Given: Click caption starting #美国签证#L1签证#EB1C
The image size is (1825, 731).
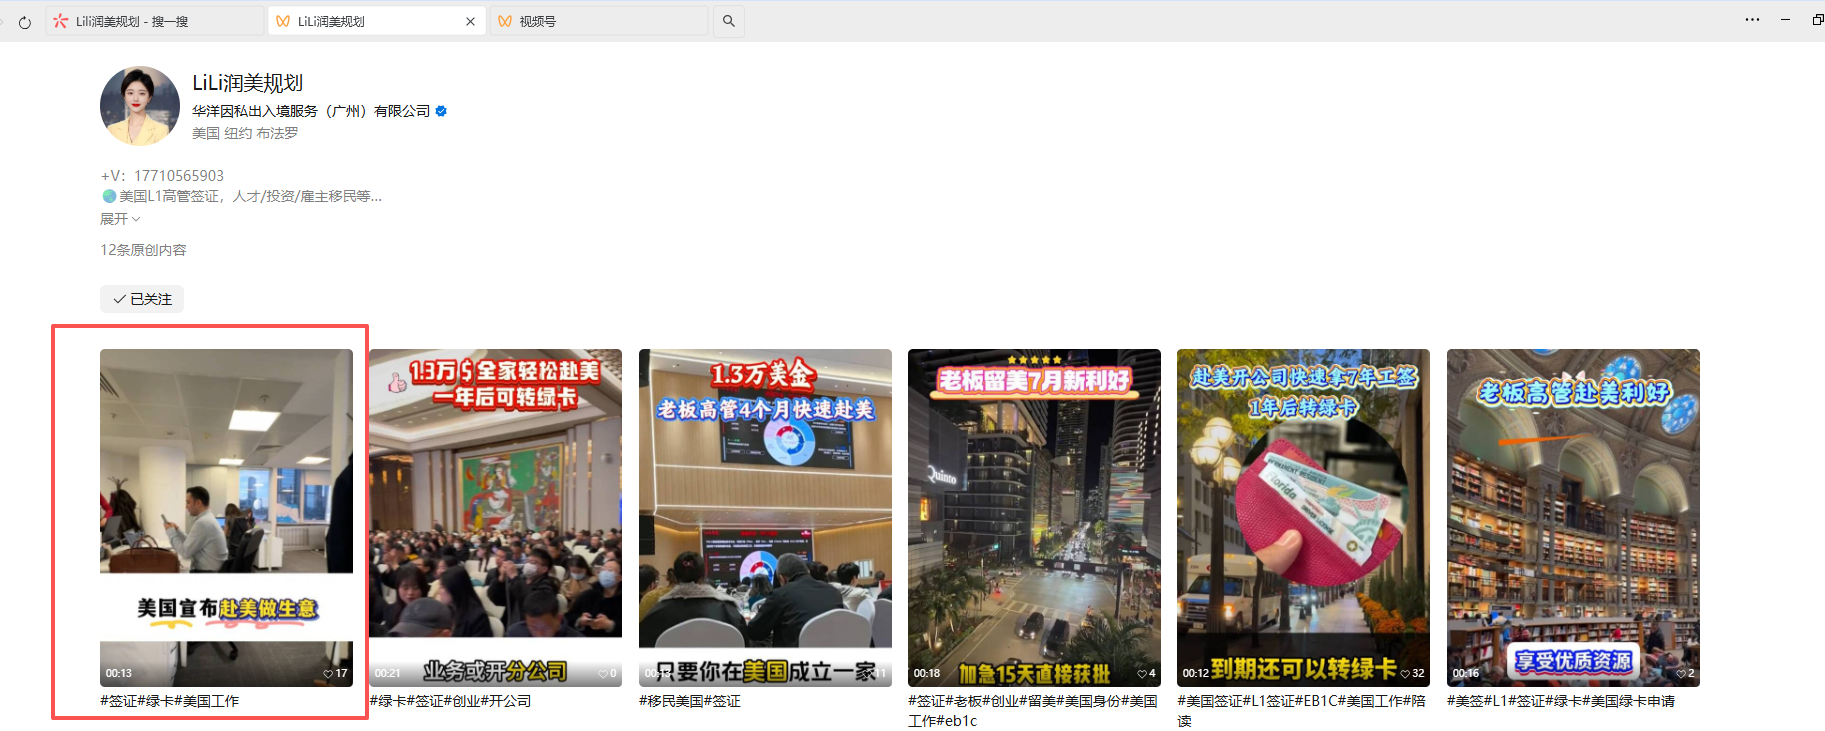Looking at the screenshot, I should 1302,711.
